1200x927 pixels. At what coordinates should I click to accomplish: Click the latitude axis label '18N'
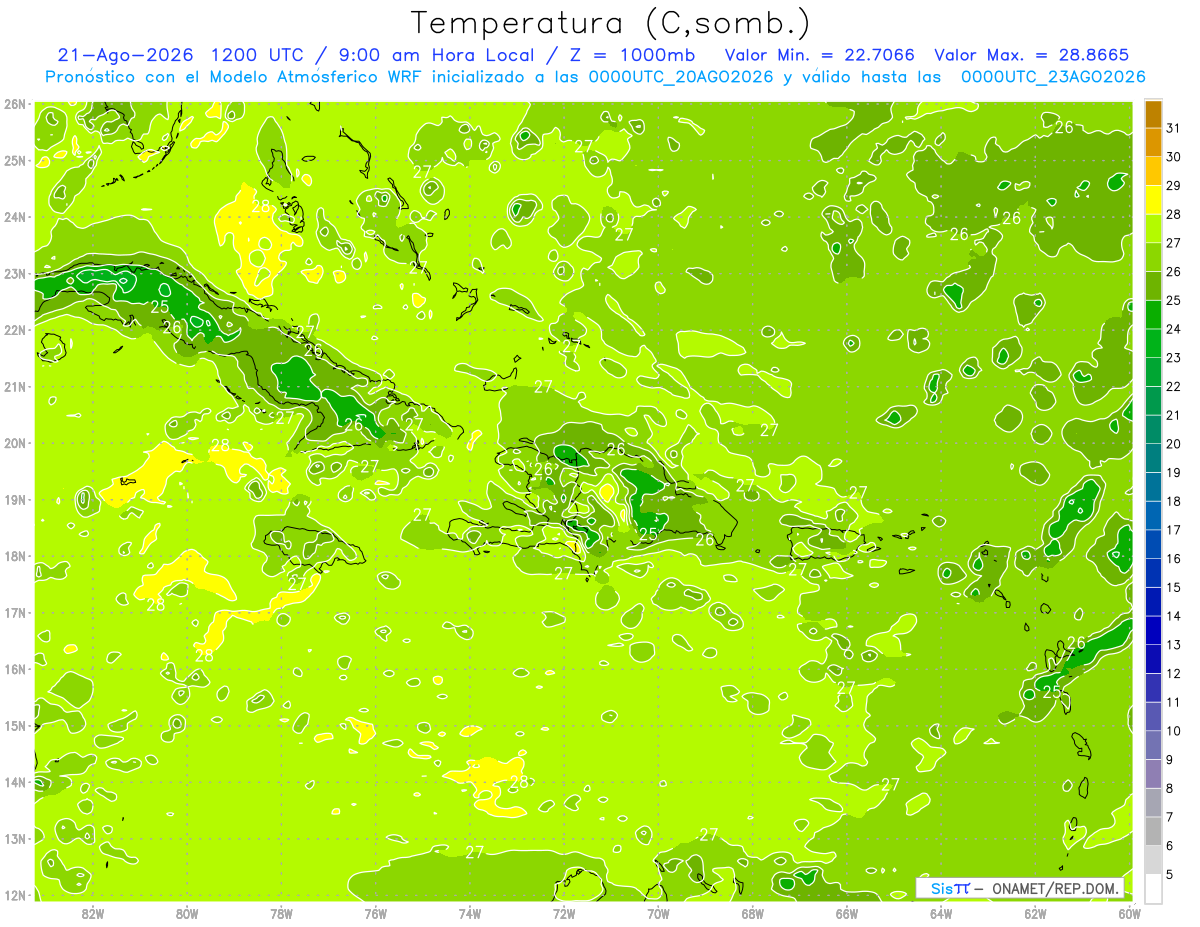click(15, 556)
